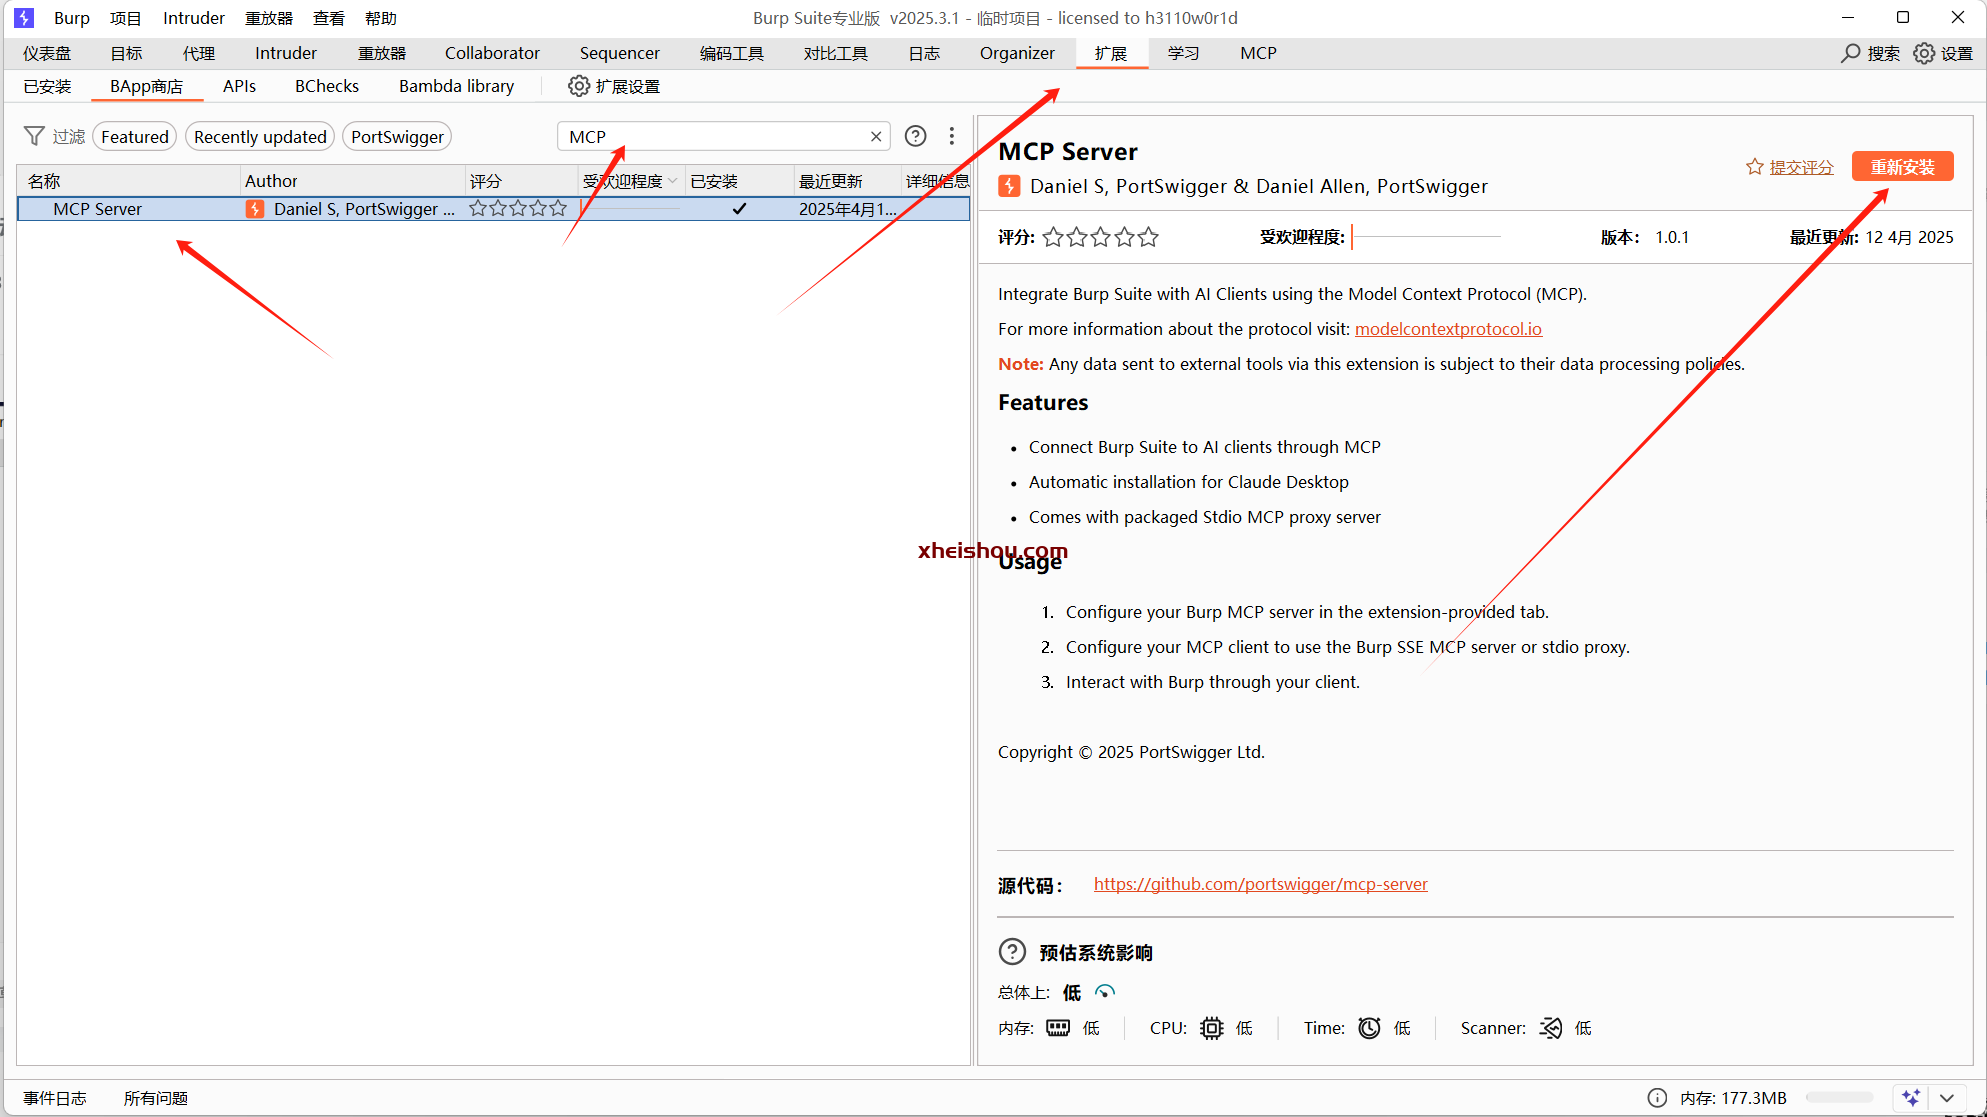The height and width of the screenshot is (1117, 1987).
Task: Click the memory usage progress bar
Action: (1839, 1098)
